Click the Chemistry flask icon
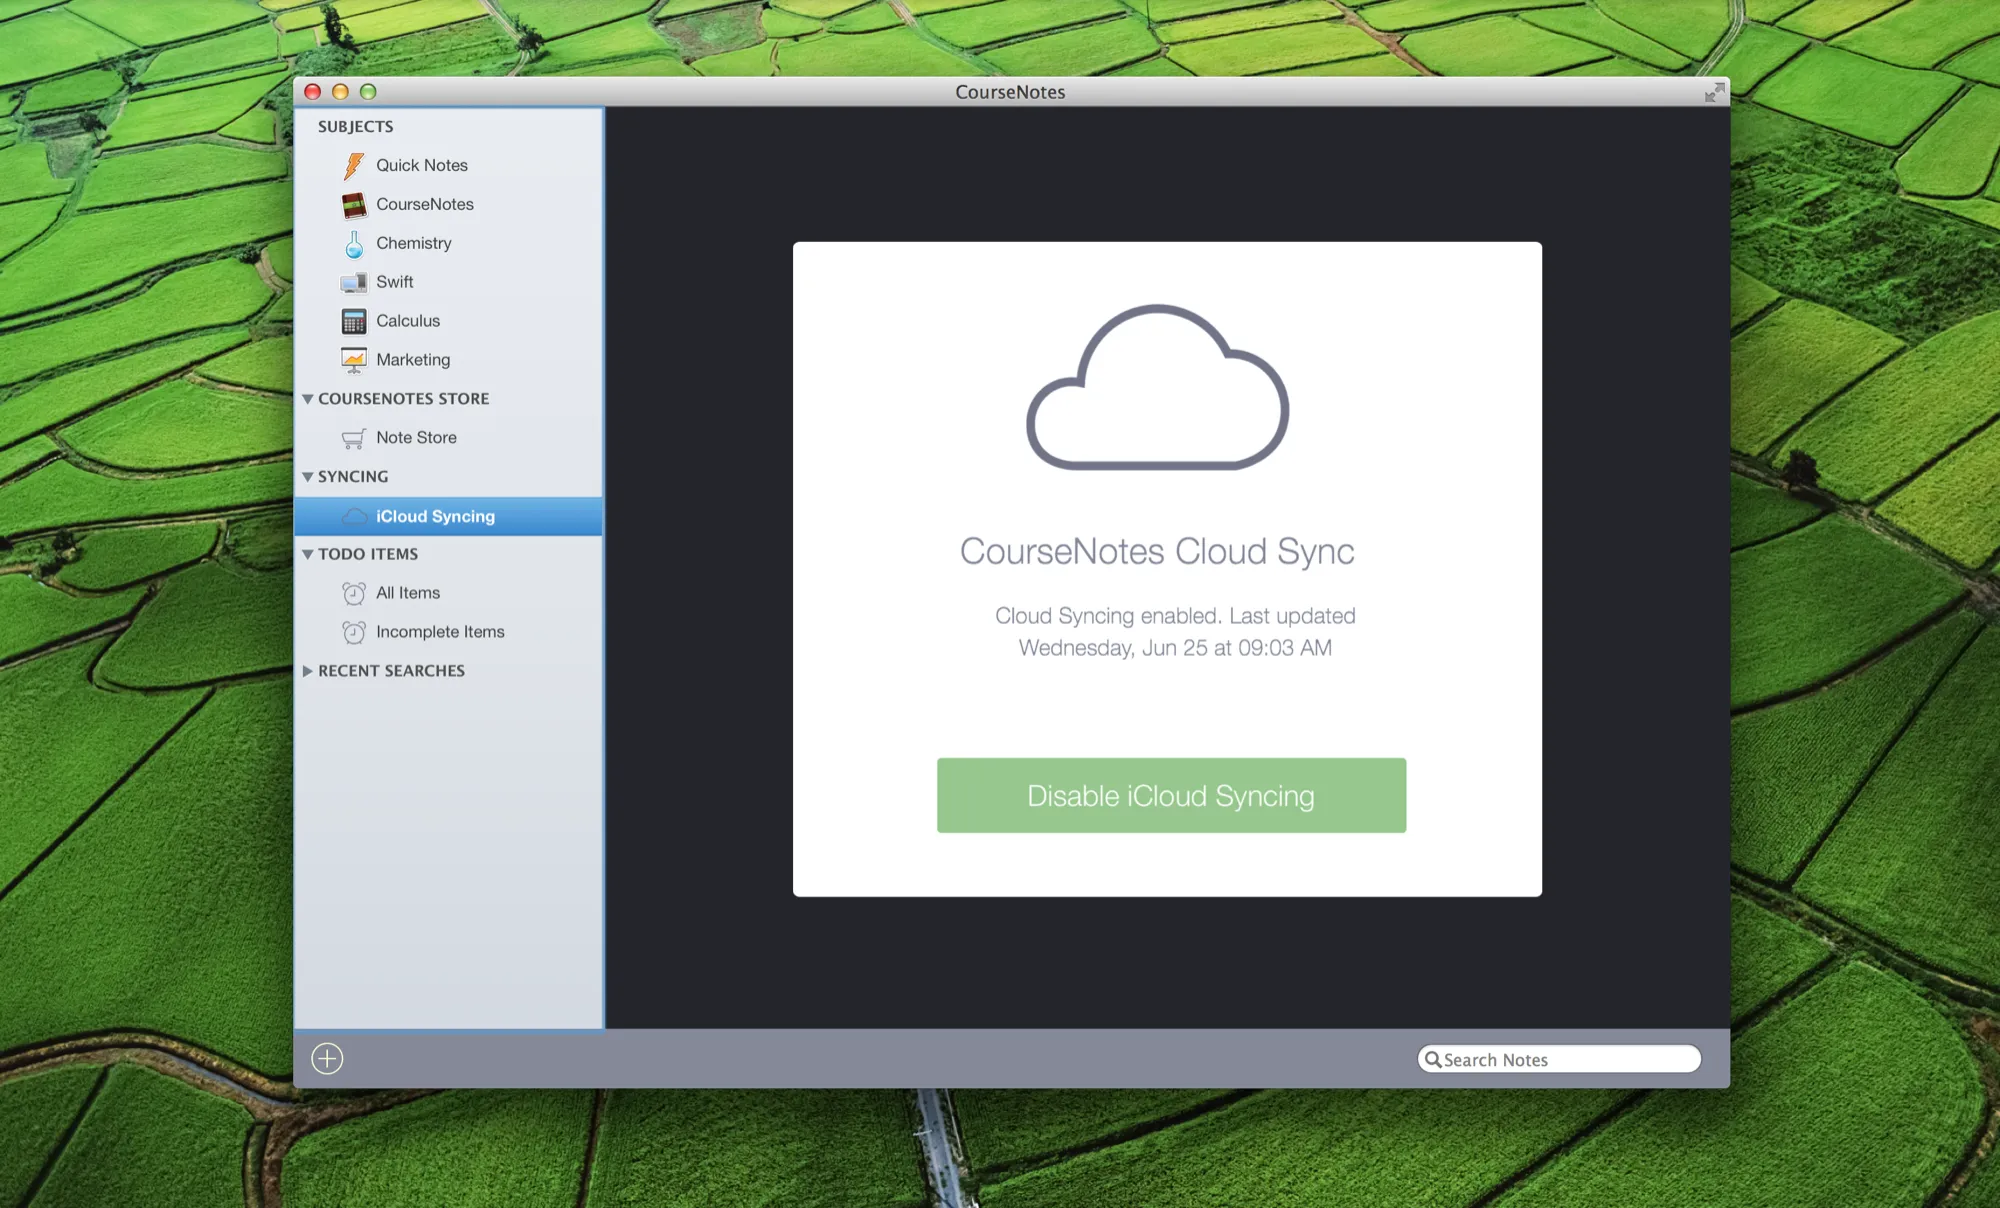Image resolution: width=2000 pixels, height=1208 pixels. tap(354, 244)
